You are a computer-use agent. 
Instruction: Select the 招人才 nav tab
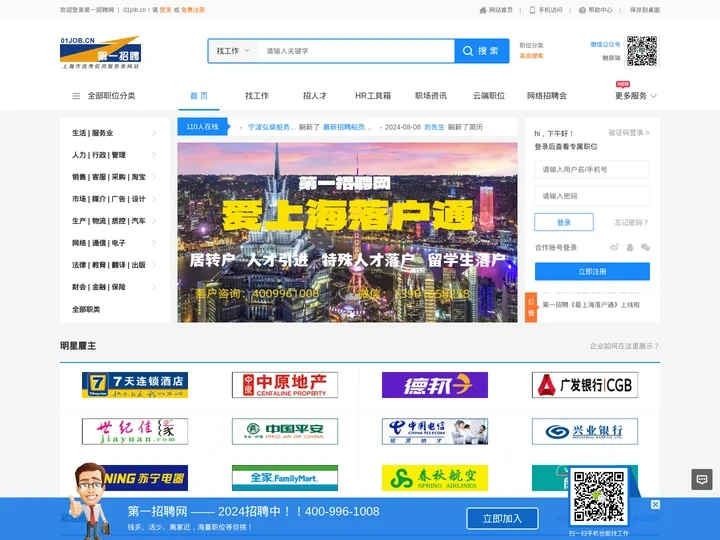(315, 96)
